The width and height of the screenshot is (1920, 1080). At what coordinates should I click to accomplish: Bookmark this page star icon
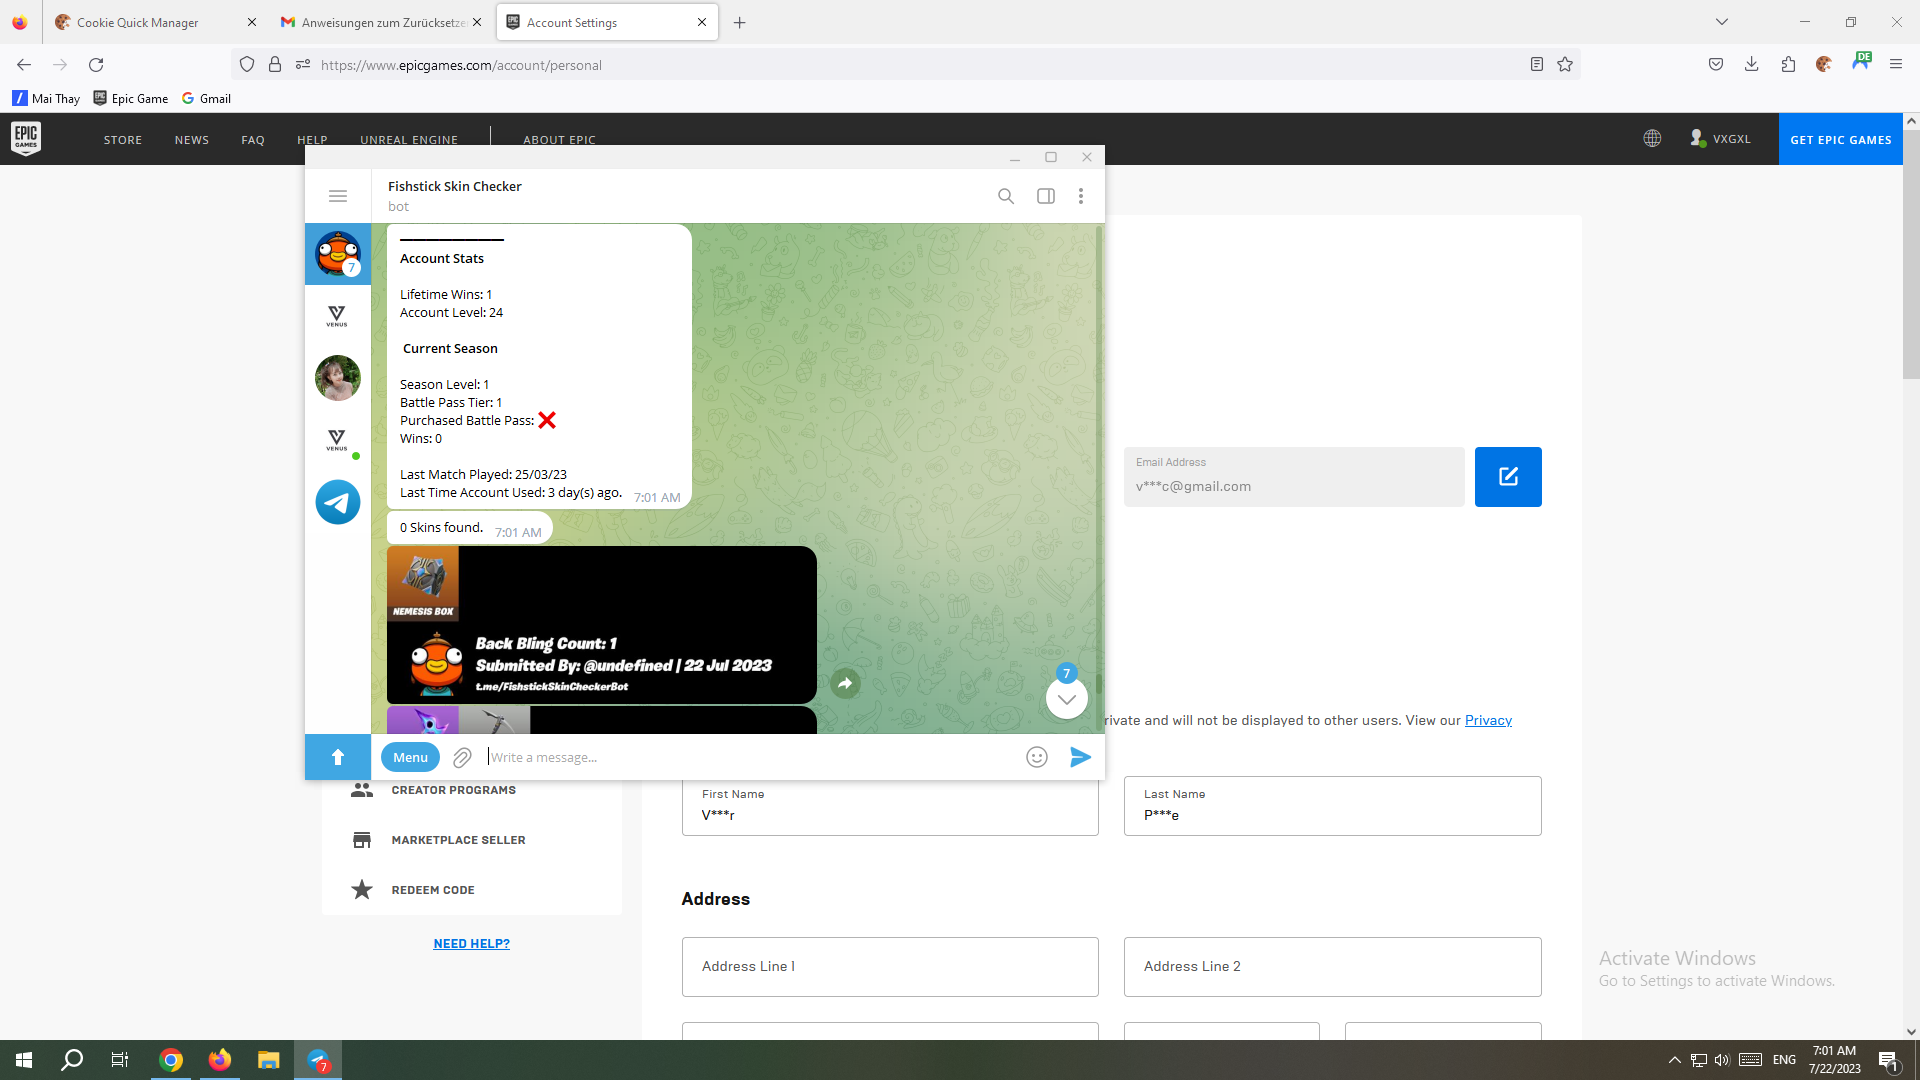pos(1565,65)
